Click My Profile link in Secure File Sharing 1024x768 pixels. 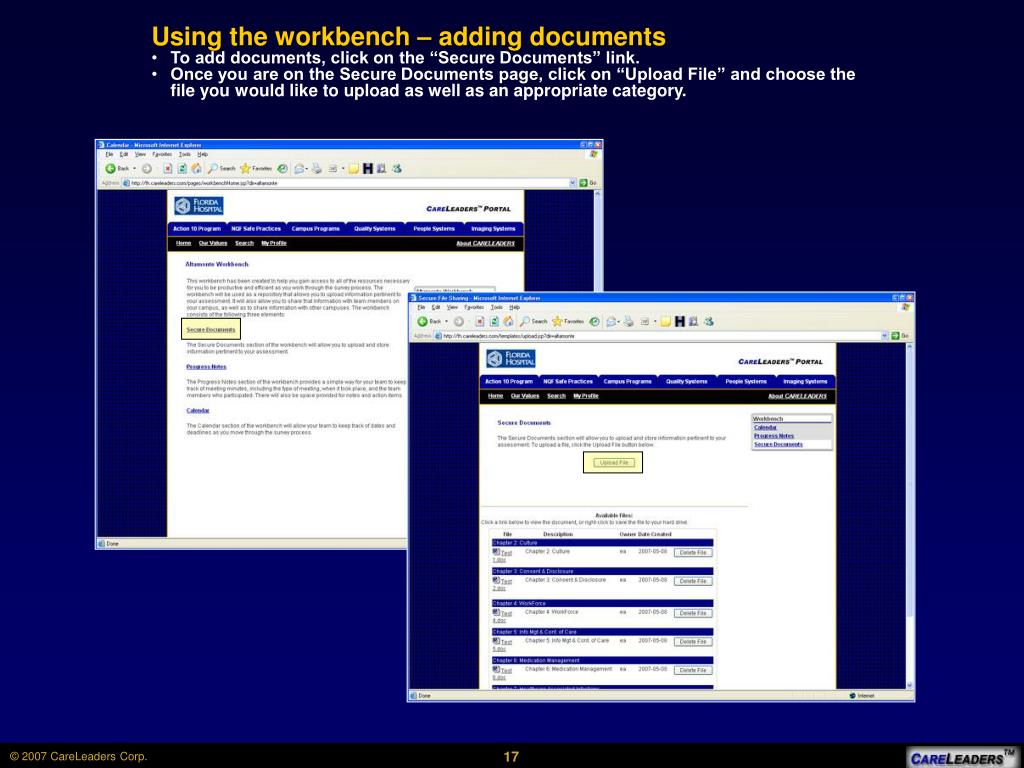click(586, 396)
